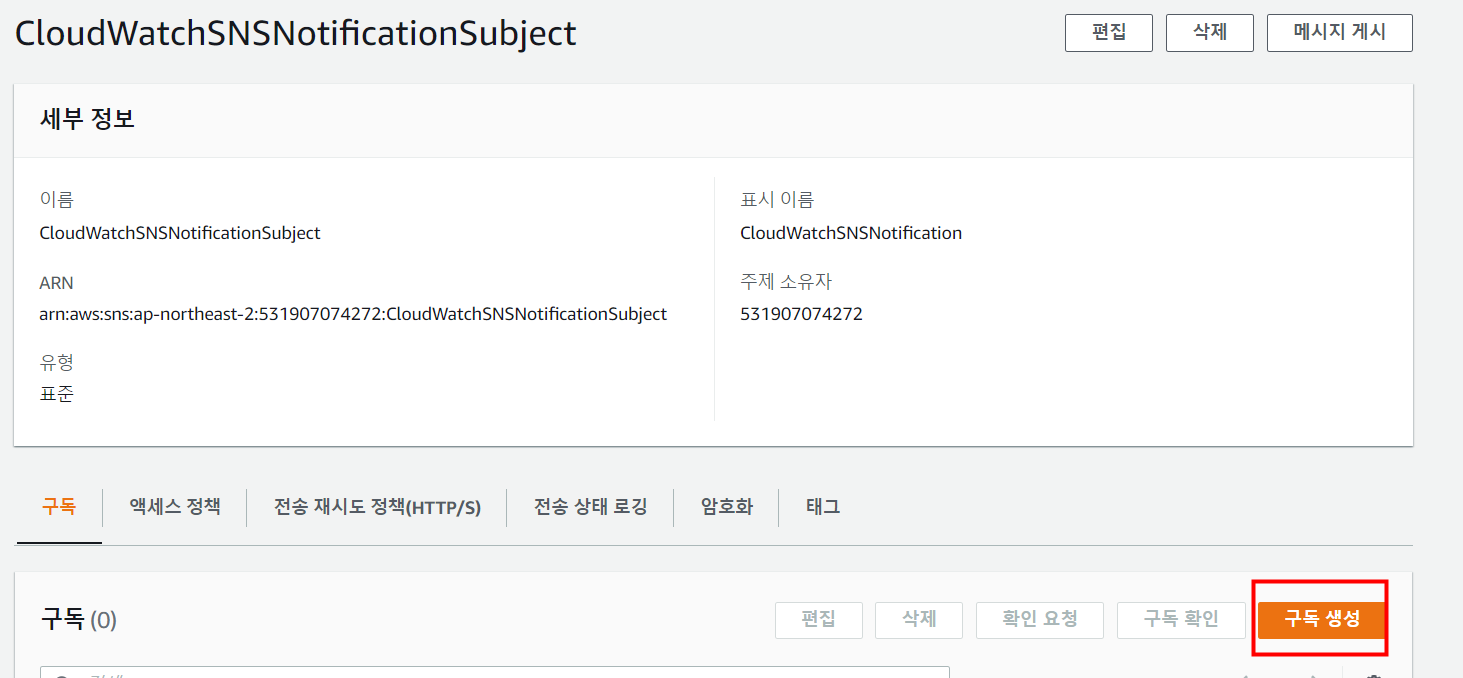Click the 유형 field label
The width and height of the screenshot is (1463, 678).
tap(57, 362)
